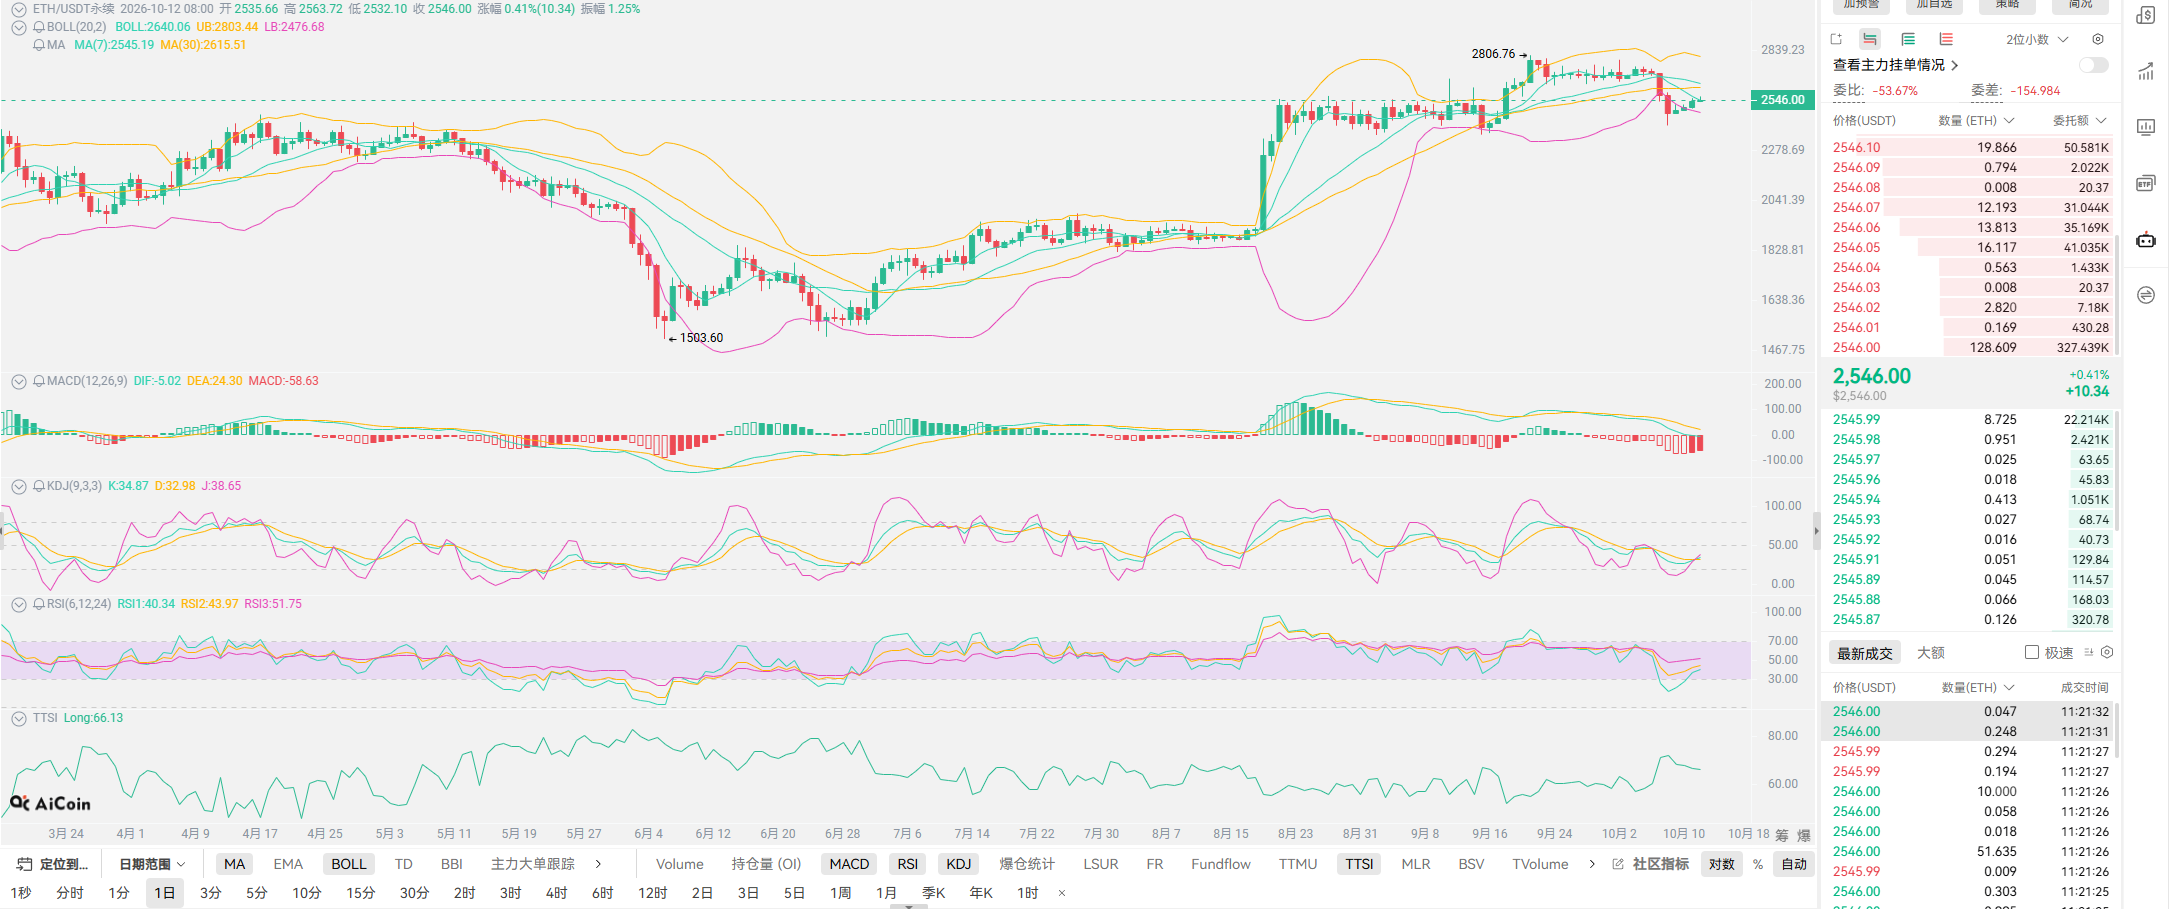Image resolution: width=2169 pixels, height=909 pixels.
Task: Open the dollar-note icon in right sidebar
Action: [x=2146, y=15]
